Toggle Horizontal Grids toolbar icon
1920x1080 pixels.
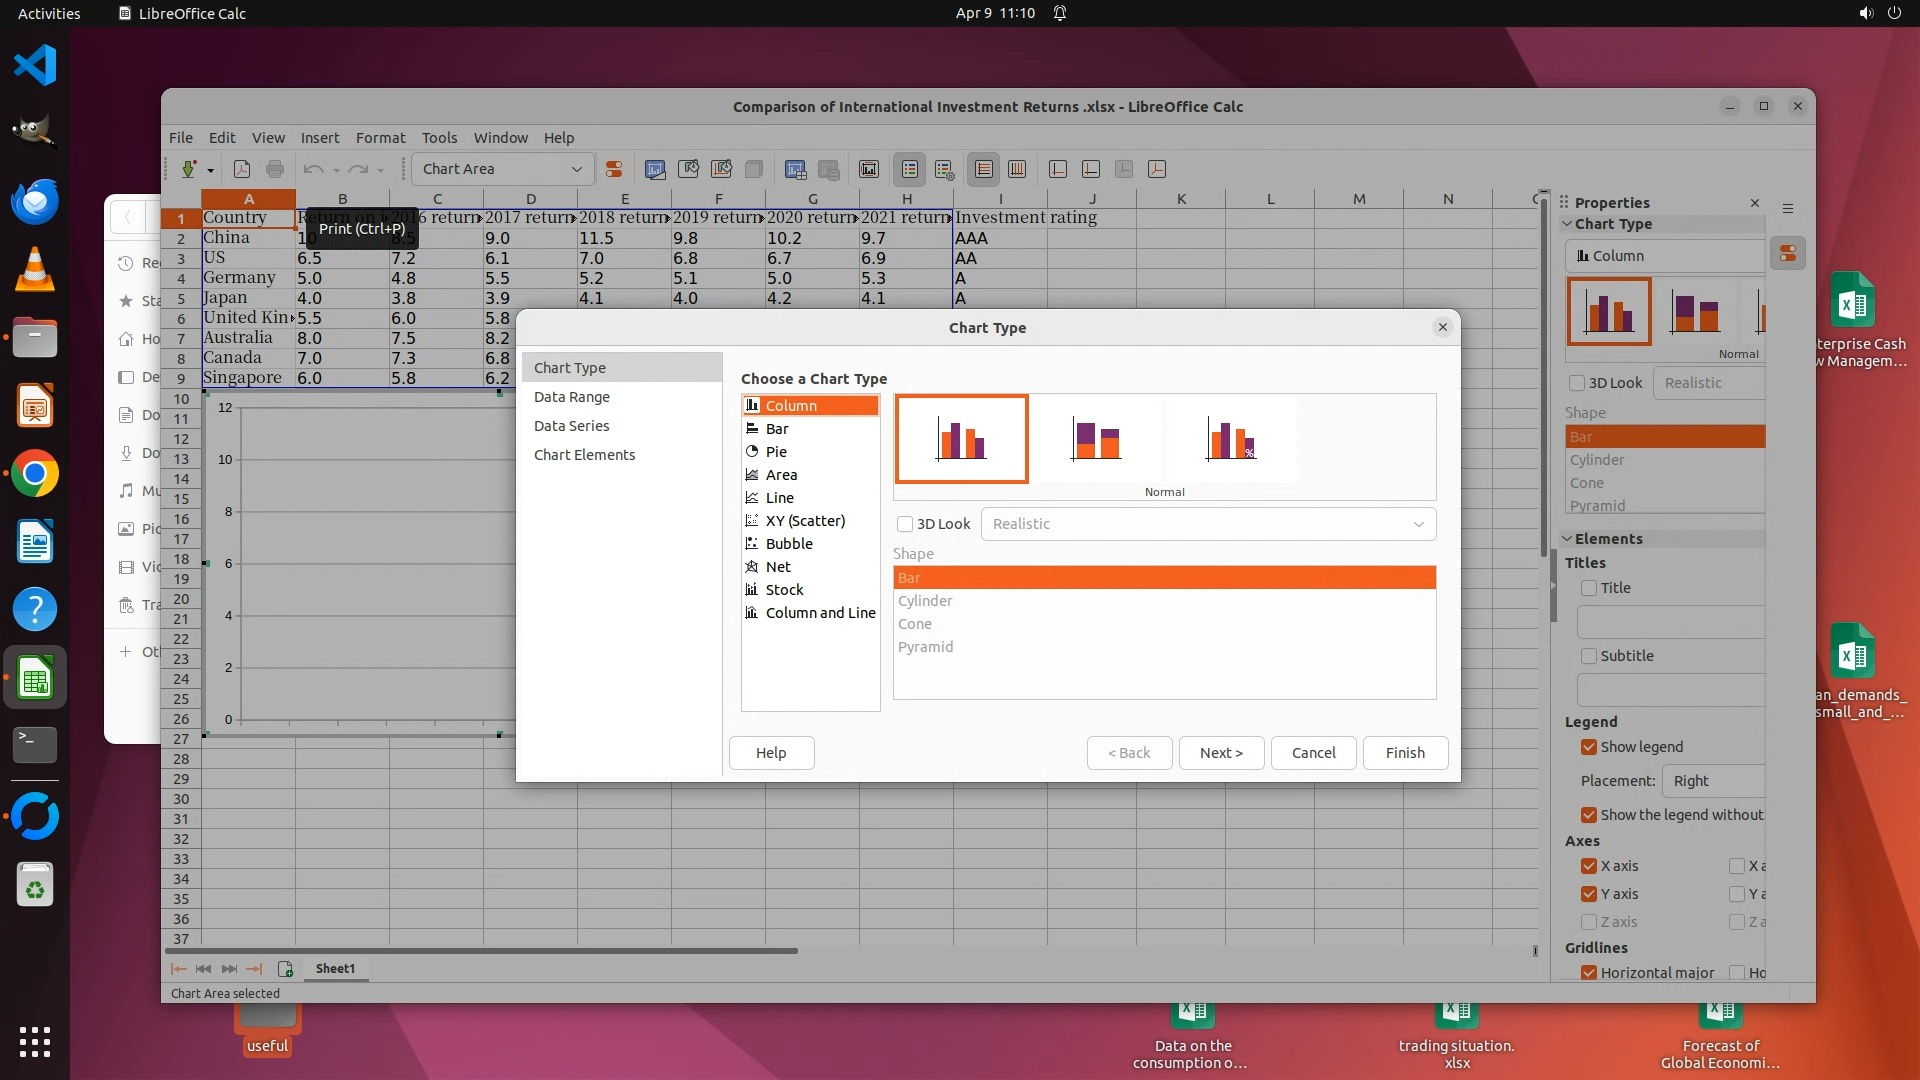pos(983,169)
